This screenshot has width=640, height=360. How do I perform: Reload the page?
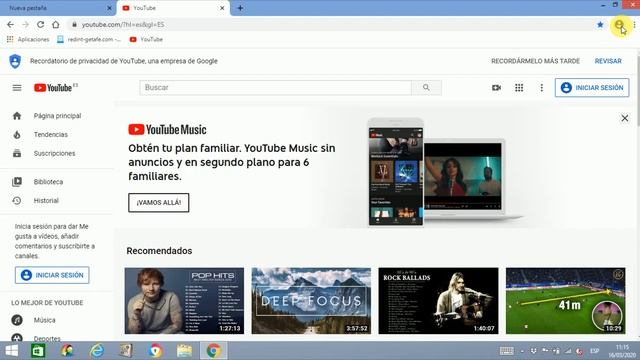coord(40,24)
